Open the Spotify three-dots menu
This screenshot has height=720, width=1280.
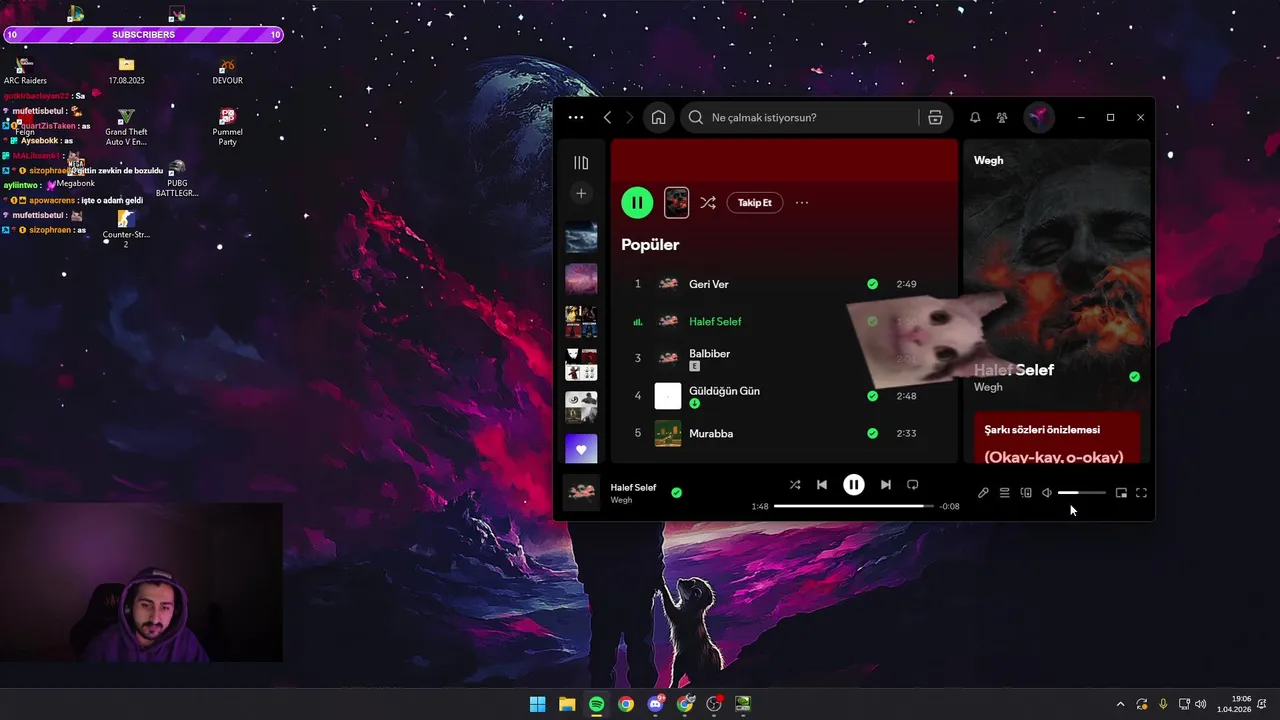pos(575,117)
